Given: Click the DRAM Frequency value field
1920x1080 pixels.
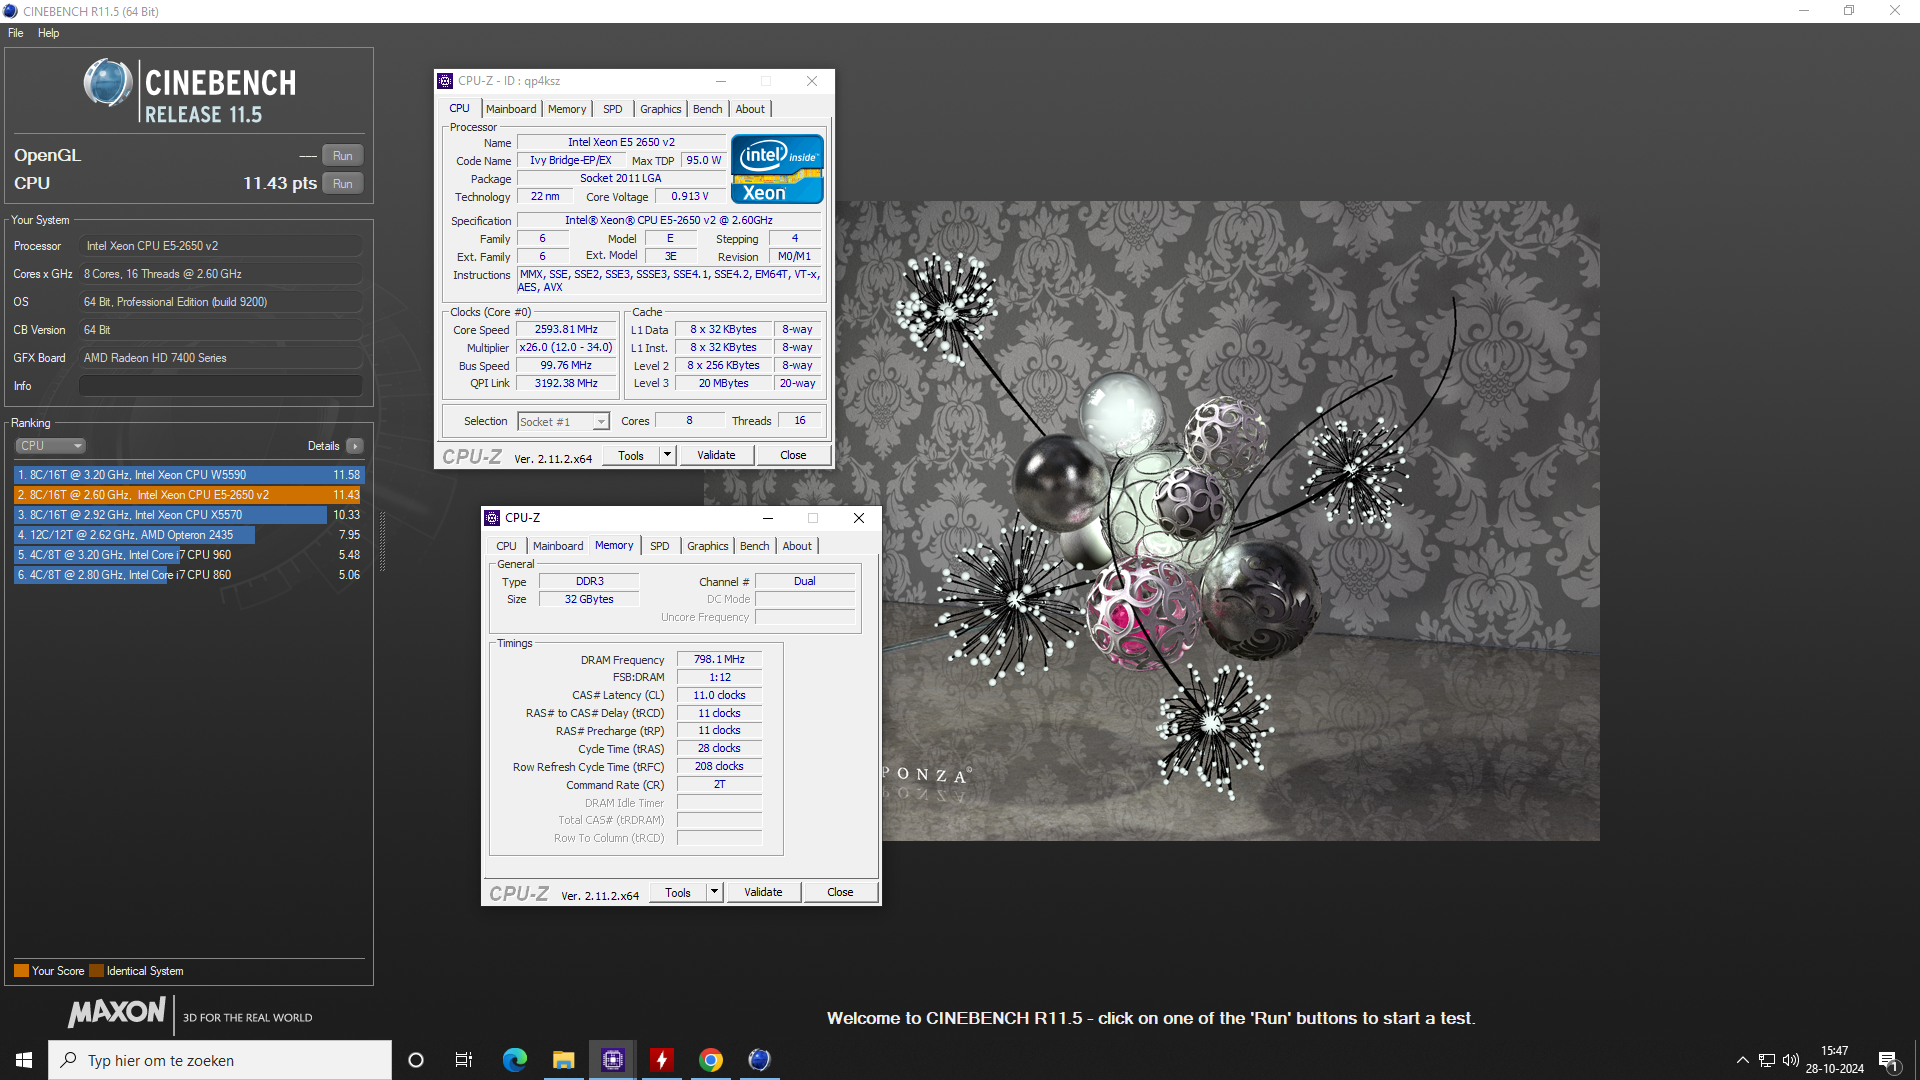Looking at the screenshot, I should pos(719,660).
